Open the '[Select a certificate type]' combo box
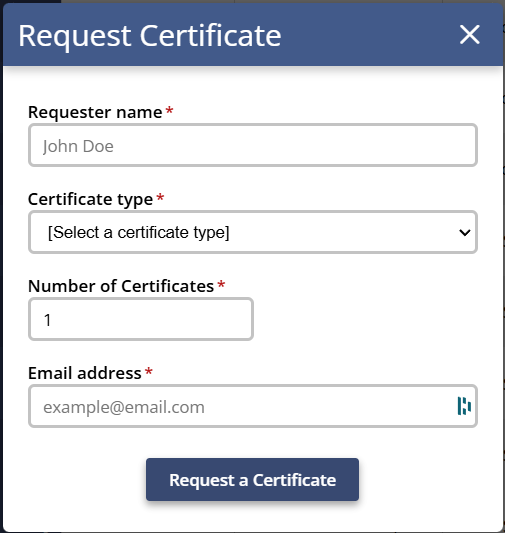 click(253, 232)
